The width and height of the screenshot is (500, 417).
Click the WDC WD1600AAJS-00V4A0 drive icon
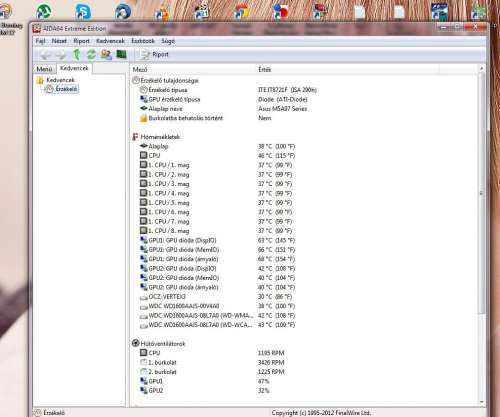point(144,307)
